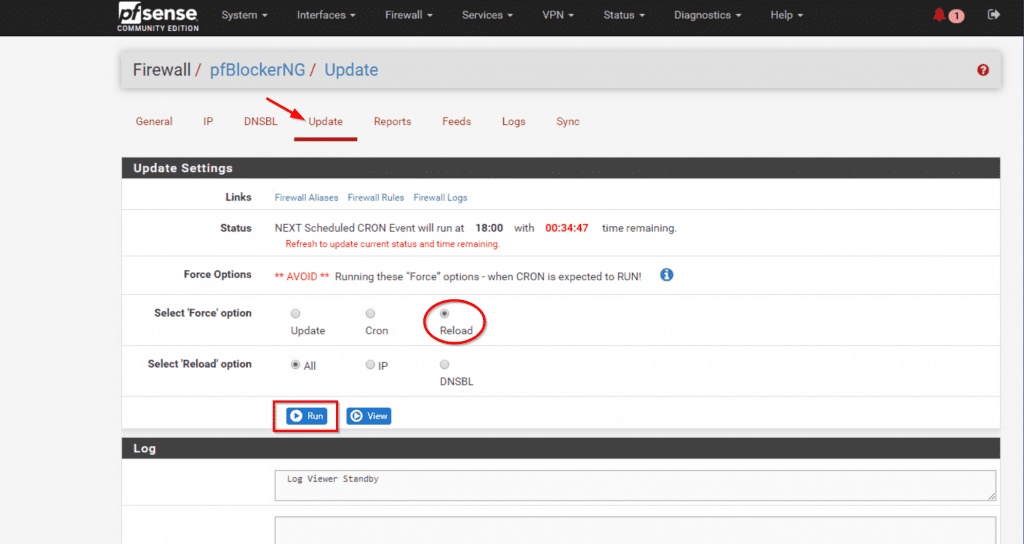Click the empty lower log text area

pyautogui.click(x=635, y=530)
